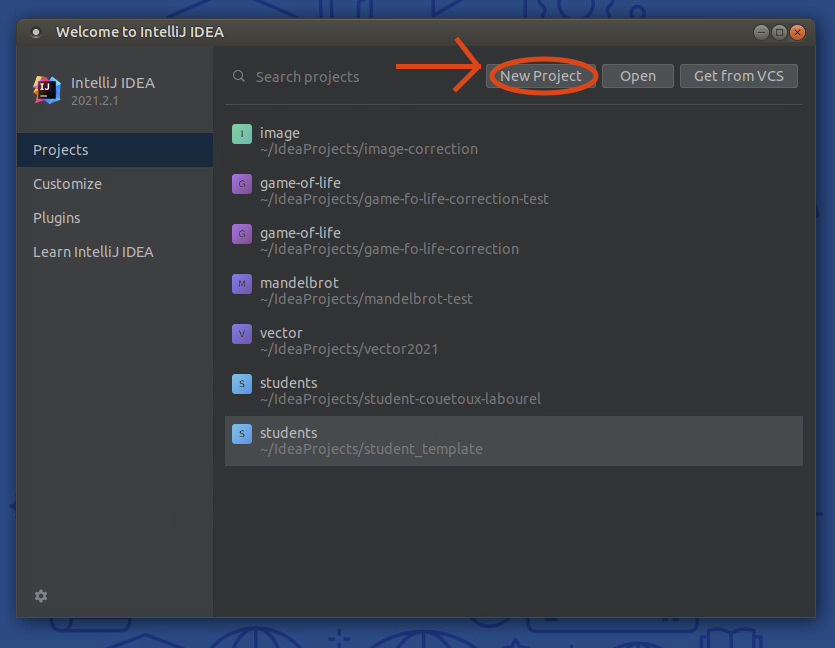Click path ~/IdeaProjects/vector2021
Image resolution: width=835 pixels, height=648 pixels.
pos(349,349)
